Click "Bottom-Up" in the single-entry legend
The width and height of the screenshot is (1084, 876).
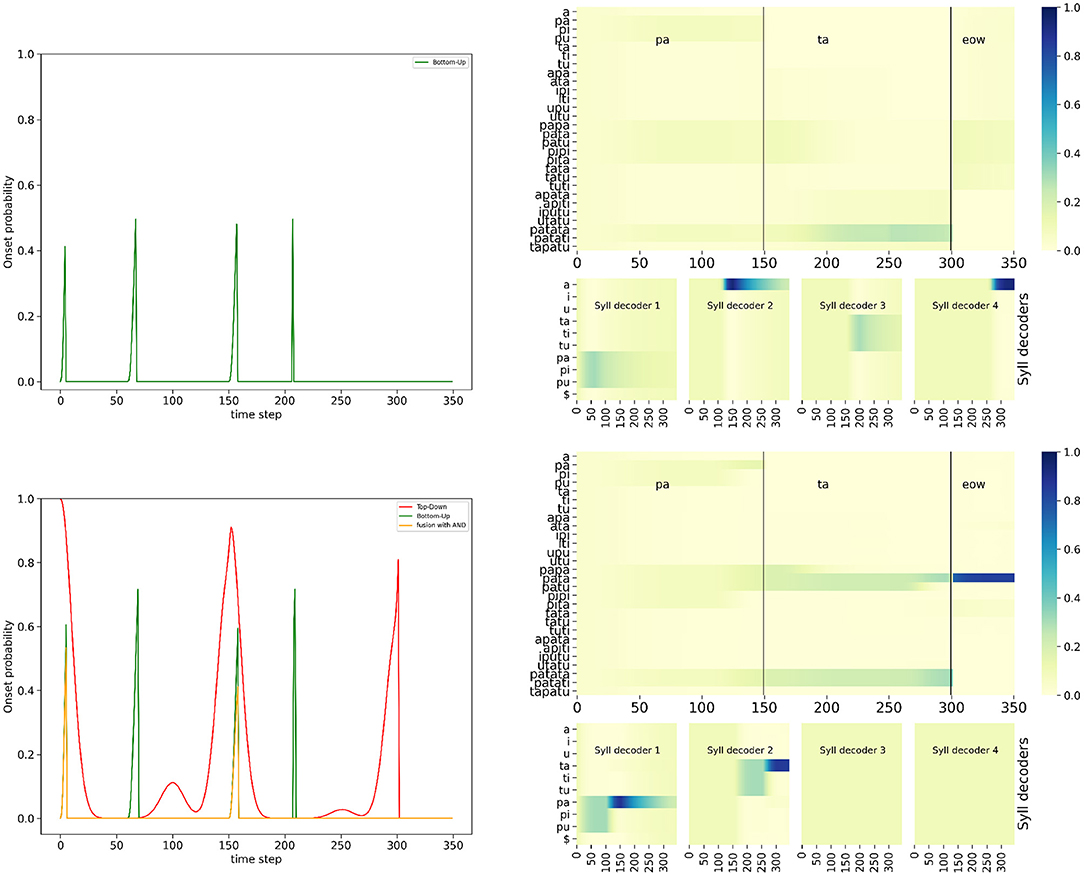click(x=449, y=62)
